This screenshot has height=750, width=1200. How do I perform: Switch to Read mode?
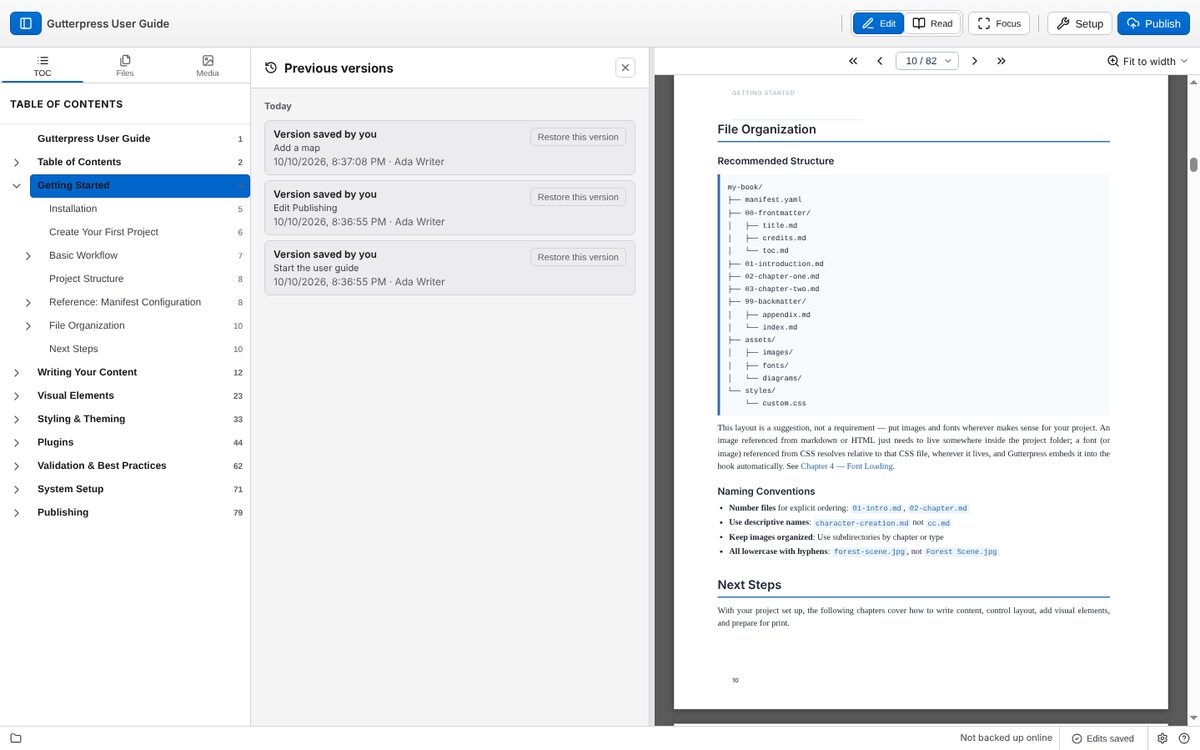(x=933, y=23)
